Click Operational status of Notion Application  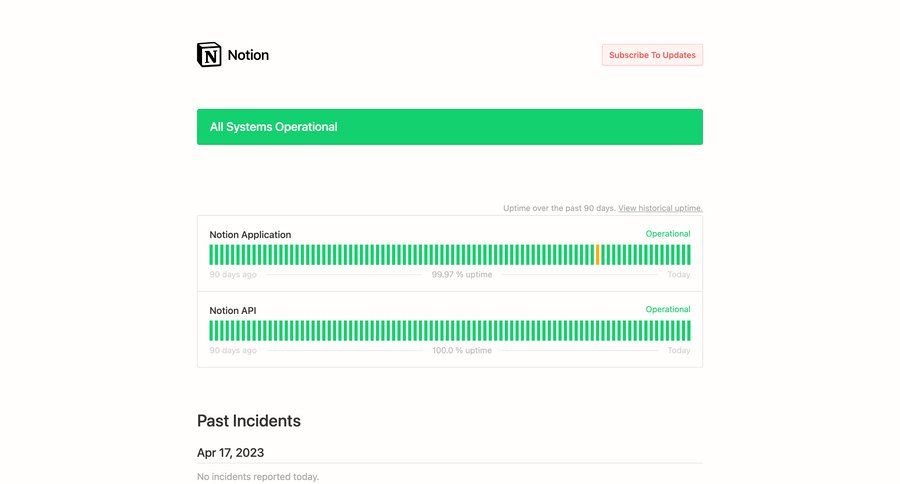coord(668,234)
